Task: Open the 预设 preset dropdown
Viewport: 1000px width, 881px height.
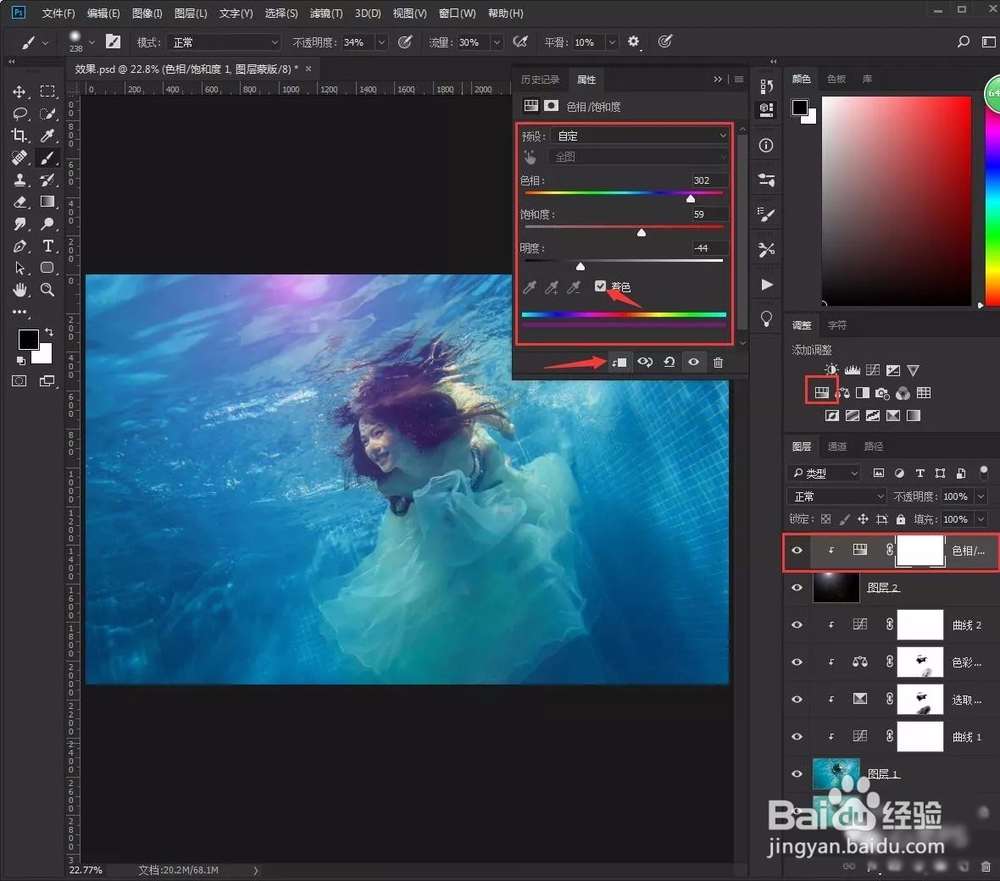Action: point(640,134)
